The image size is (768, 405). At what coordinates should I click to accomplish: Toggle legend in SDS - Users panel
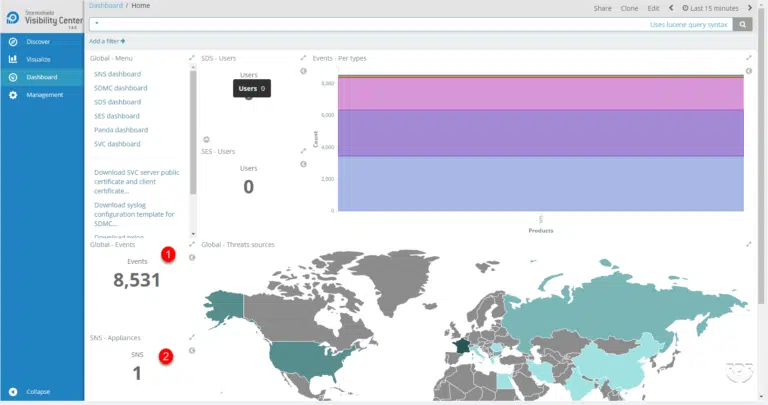point(304,71)
